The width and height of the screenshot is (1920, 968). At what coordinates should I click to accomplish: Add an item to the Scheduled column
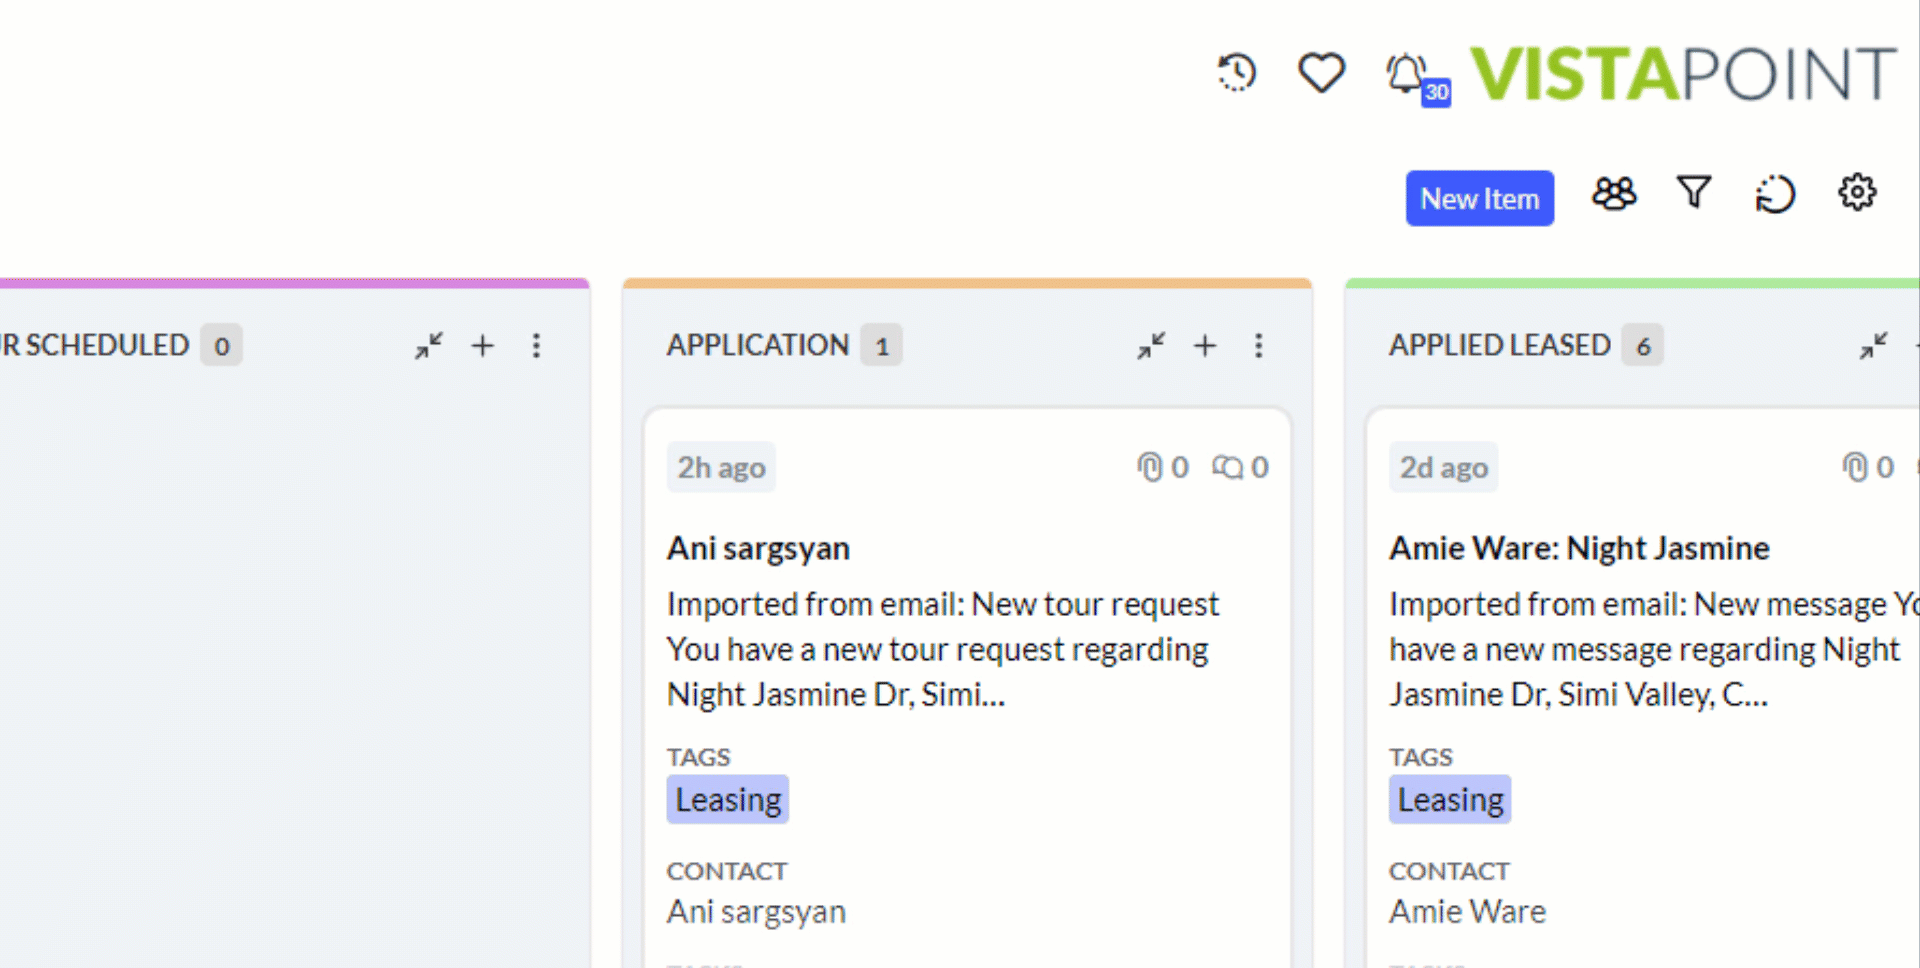483,346
